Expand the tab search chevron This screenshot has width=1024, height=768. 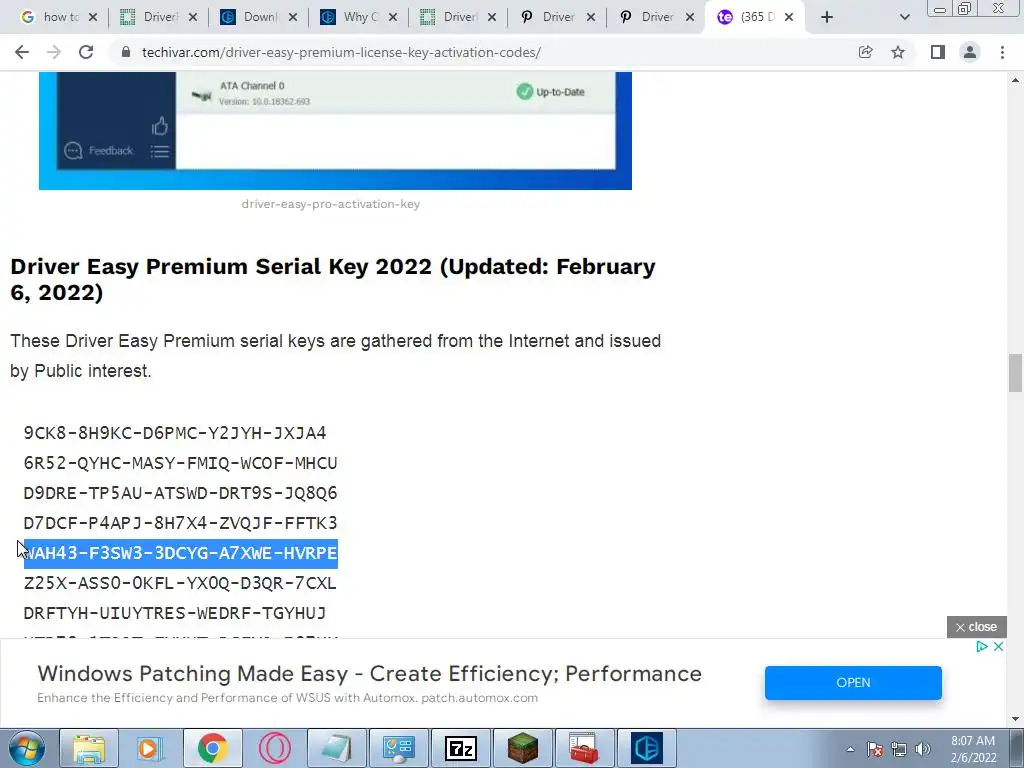(x=904, y=17)
